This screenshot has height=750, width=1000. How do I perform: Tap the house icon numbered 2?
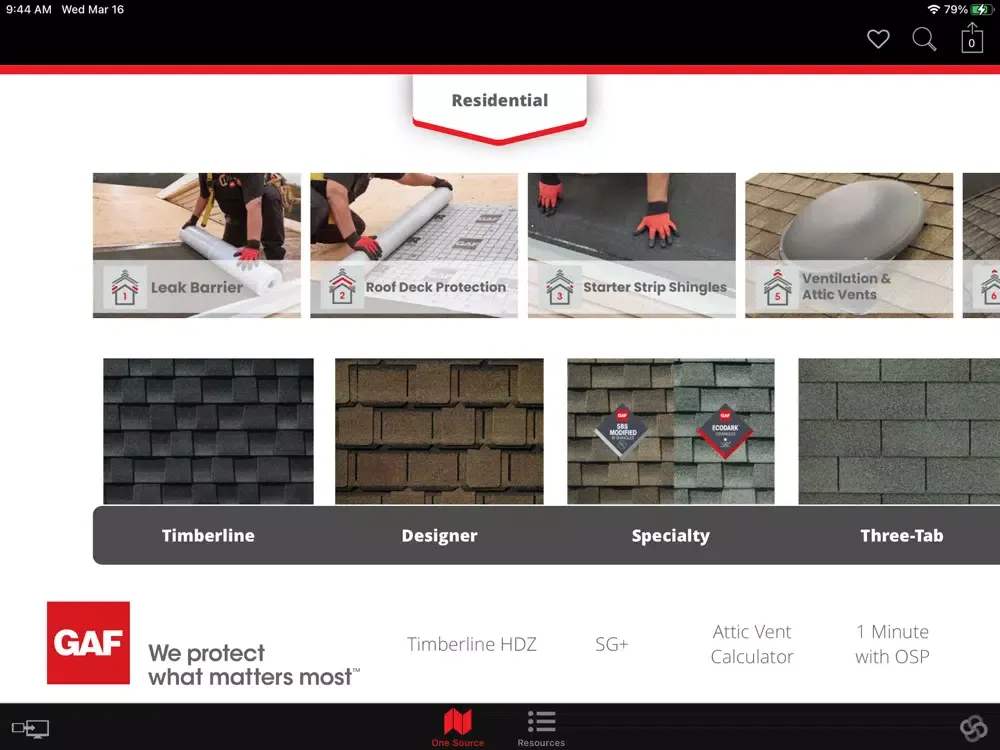(342, 286)
